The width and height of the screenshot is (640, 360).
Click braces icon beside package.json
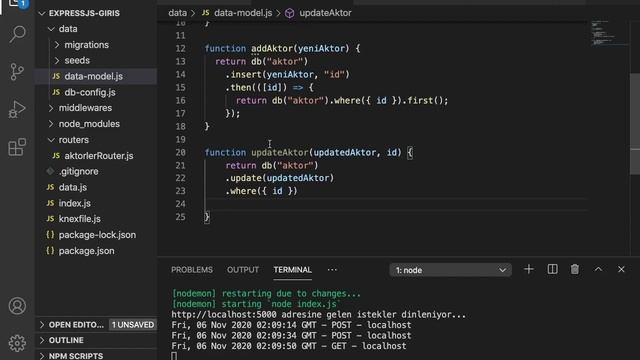click(50, 251)
